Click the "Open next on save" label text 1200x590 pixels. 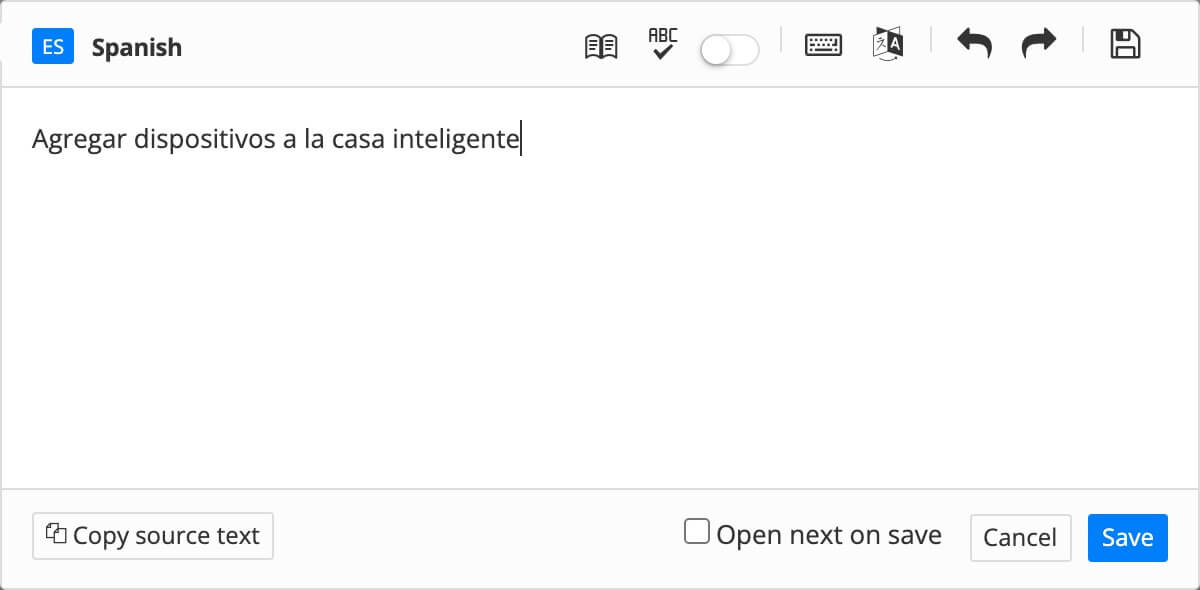click(829, 535)
